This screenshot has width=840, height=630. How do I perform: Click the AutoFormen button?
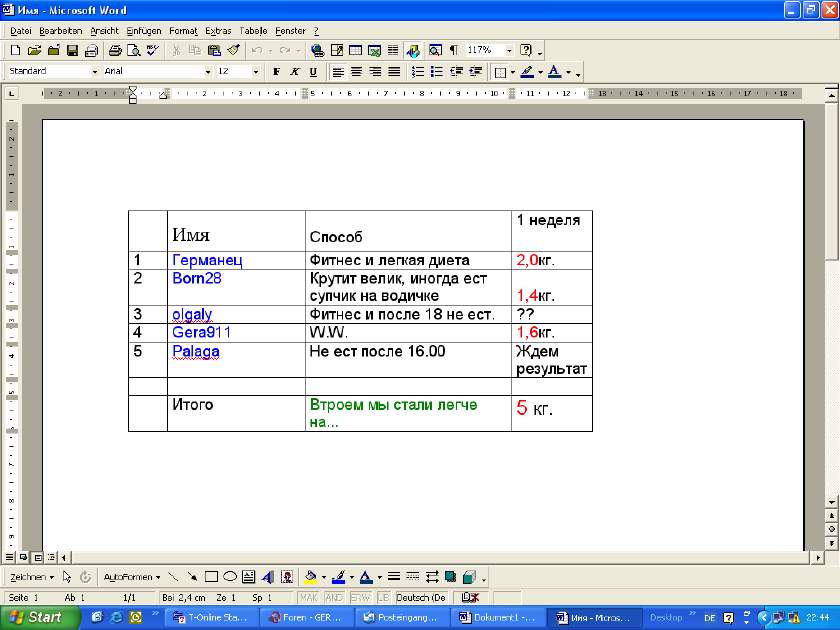pyautogui.click(x=131, y=577)
